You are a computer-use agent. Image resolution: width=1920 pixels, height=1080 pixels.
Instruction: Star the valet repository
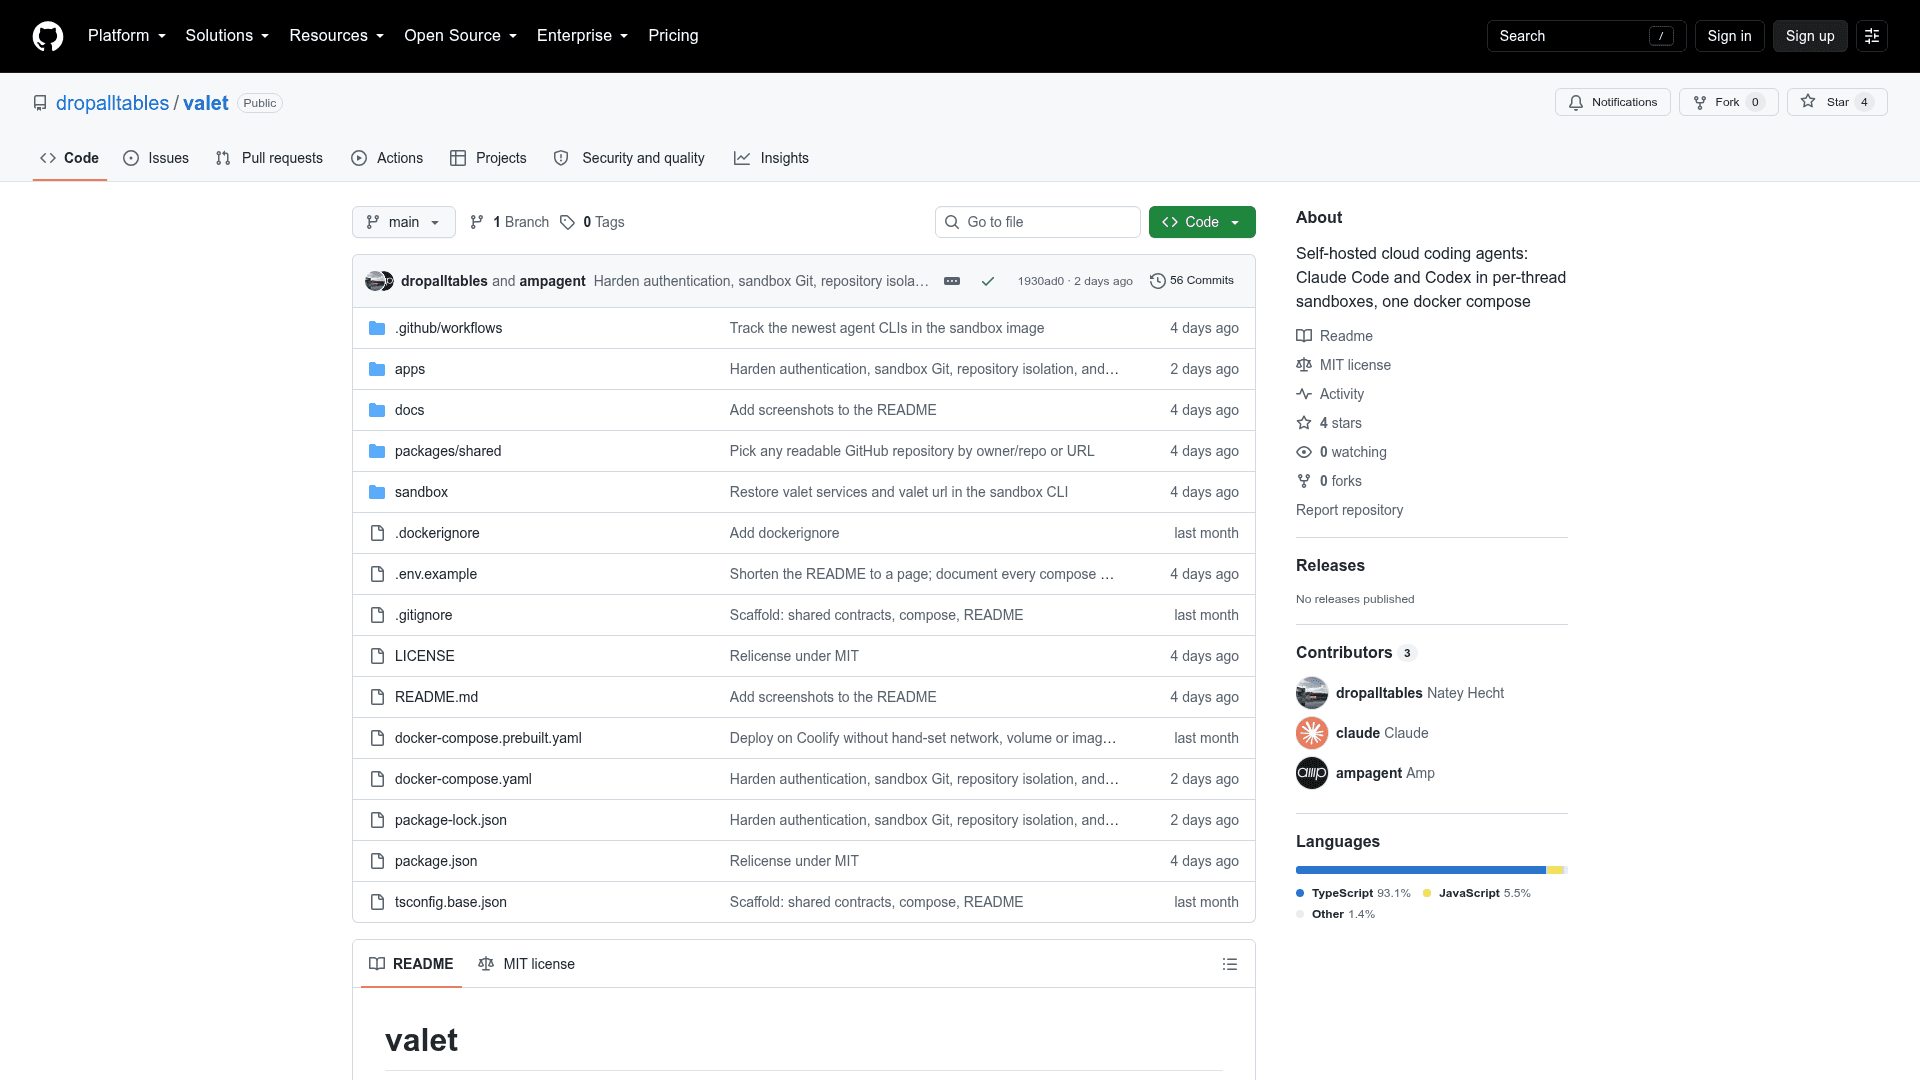(1837, 102)
